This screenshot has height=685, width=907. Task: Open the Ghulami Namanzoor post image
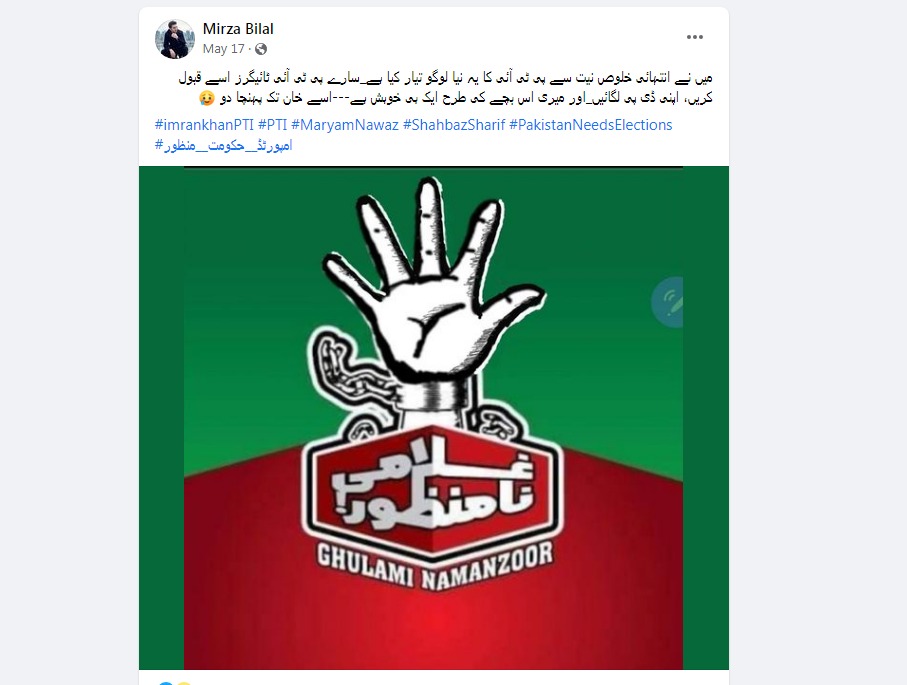[x=433, y=418]
